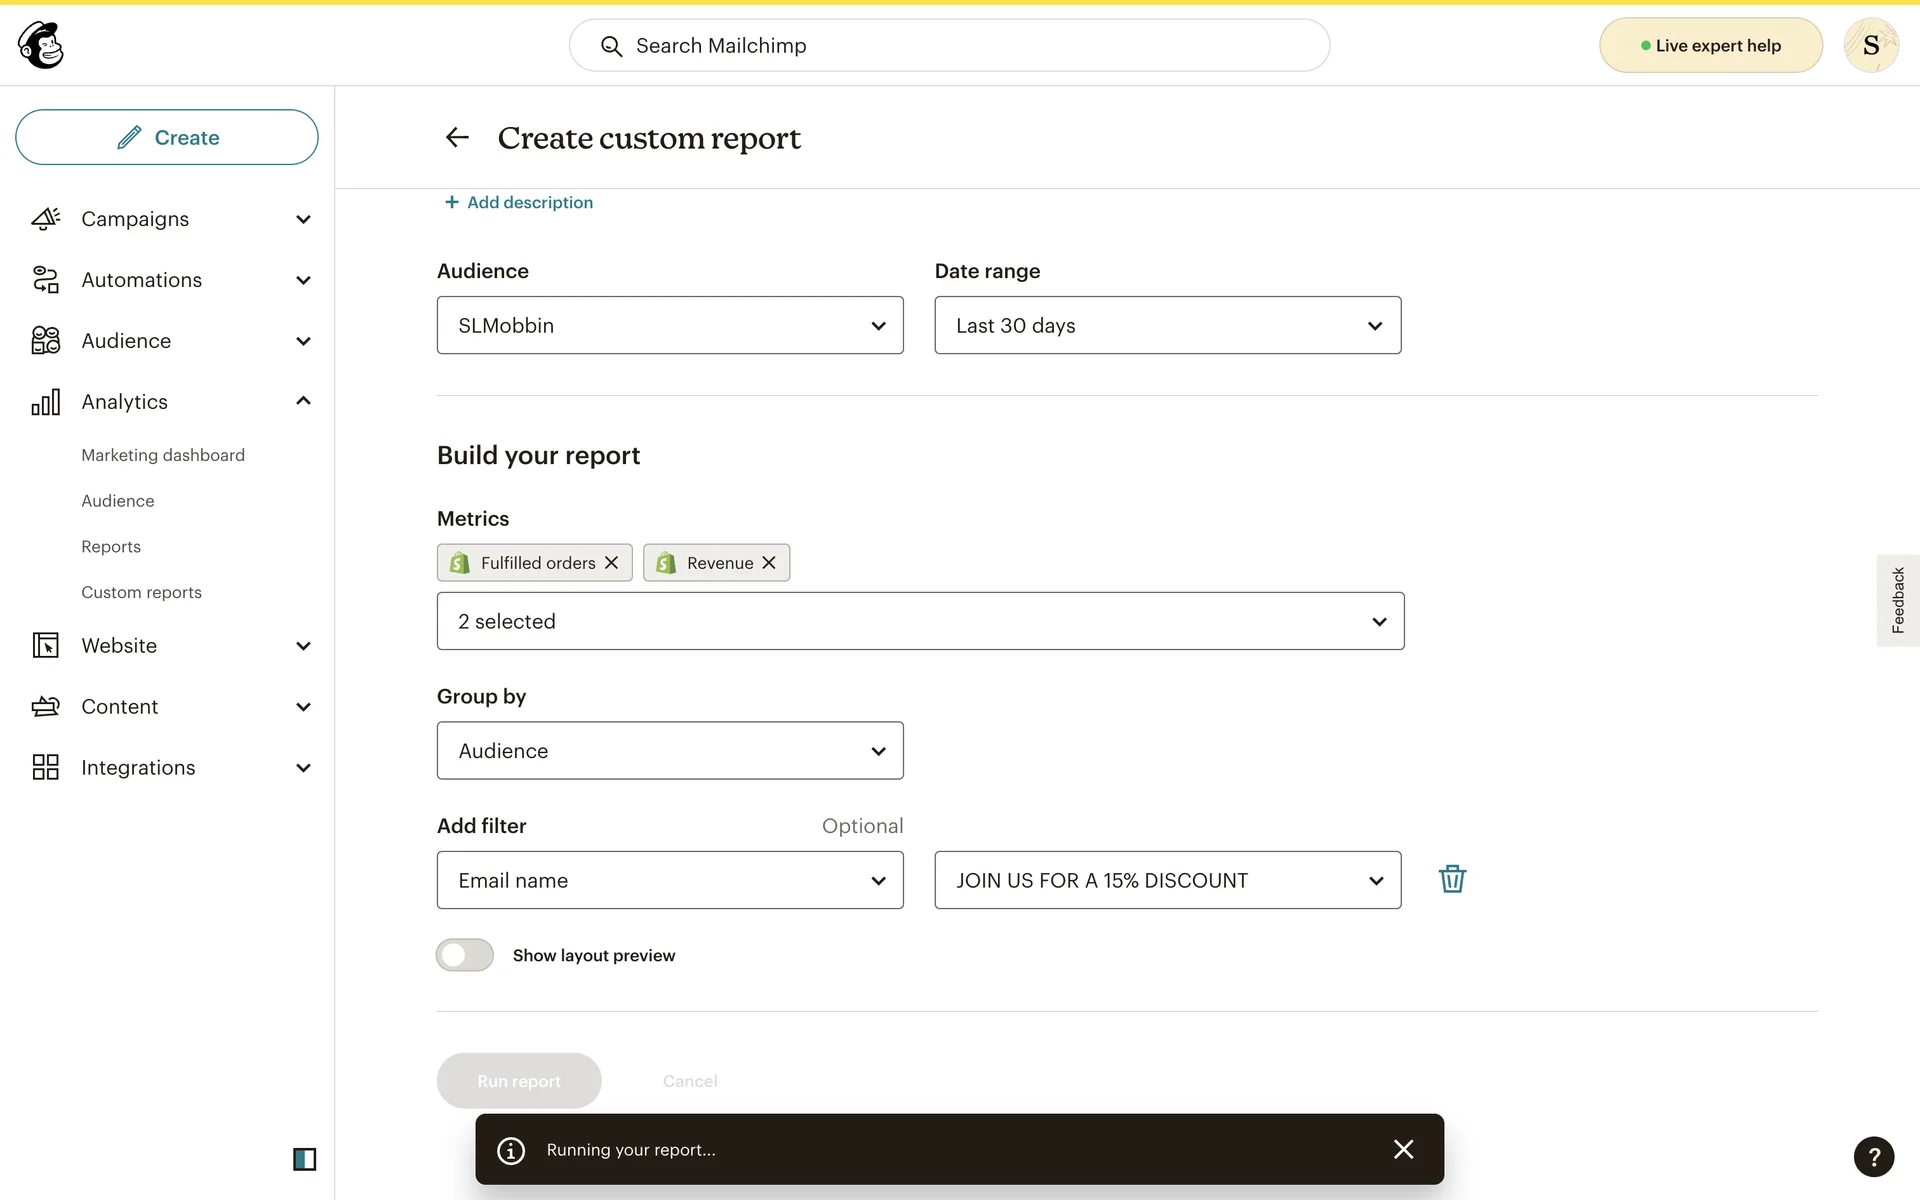Go to Custom reports in sidebar
This screenshot has height=1200, width=1920.
tap(141, 592)
